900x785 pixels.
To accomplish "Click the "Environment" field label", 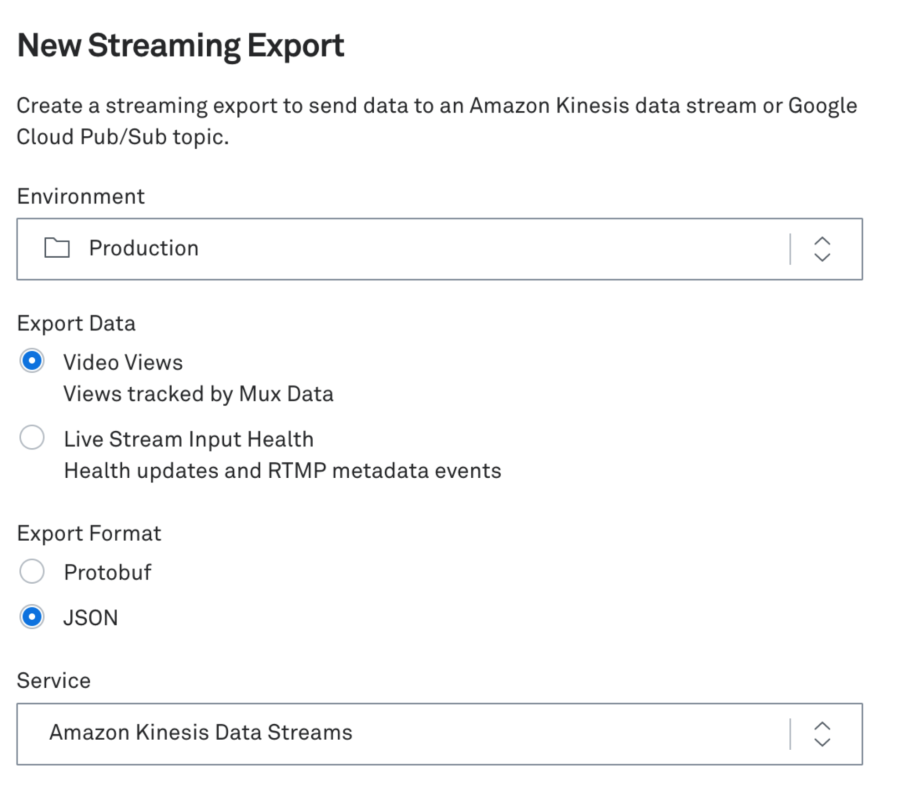I will point(81,196).
